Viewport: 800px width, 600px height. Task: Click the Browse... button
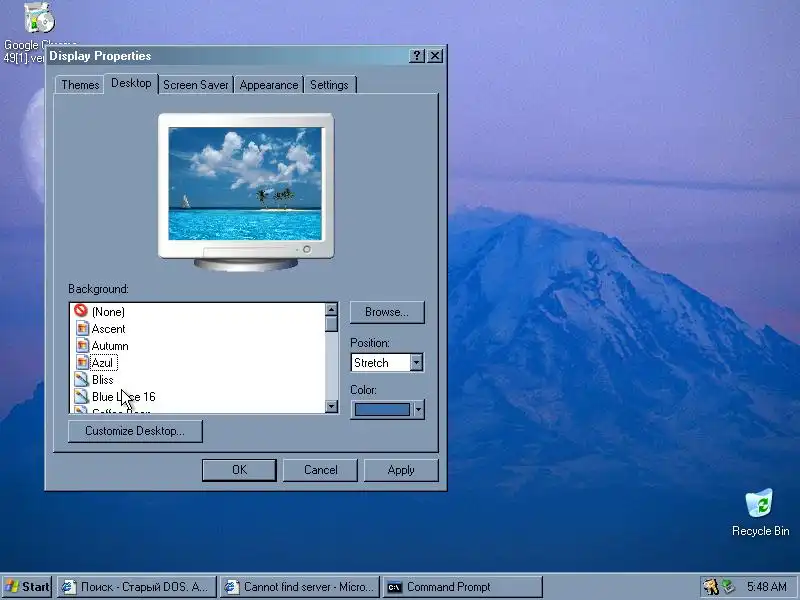click(x=387, y=312)
